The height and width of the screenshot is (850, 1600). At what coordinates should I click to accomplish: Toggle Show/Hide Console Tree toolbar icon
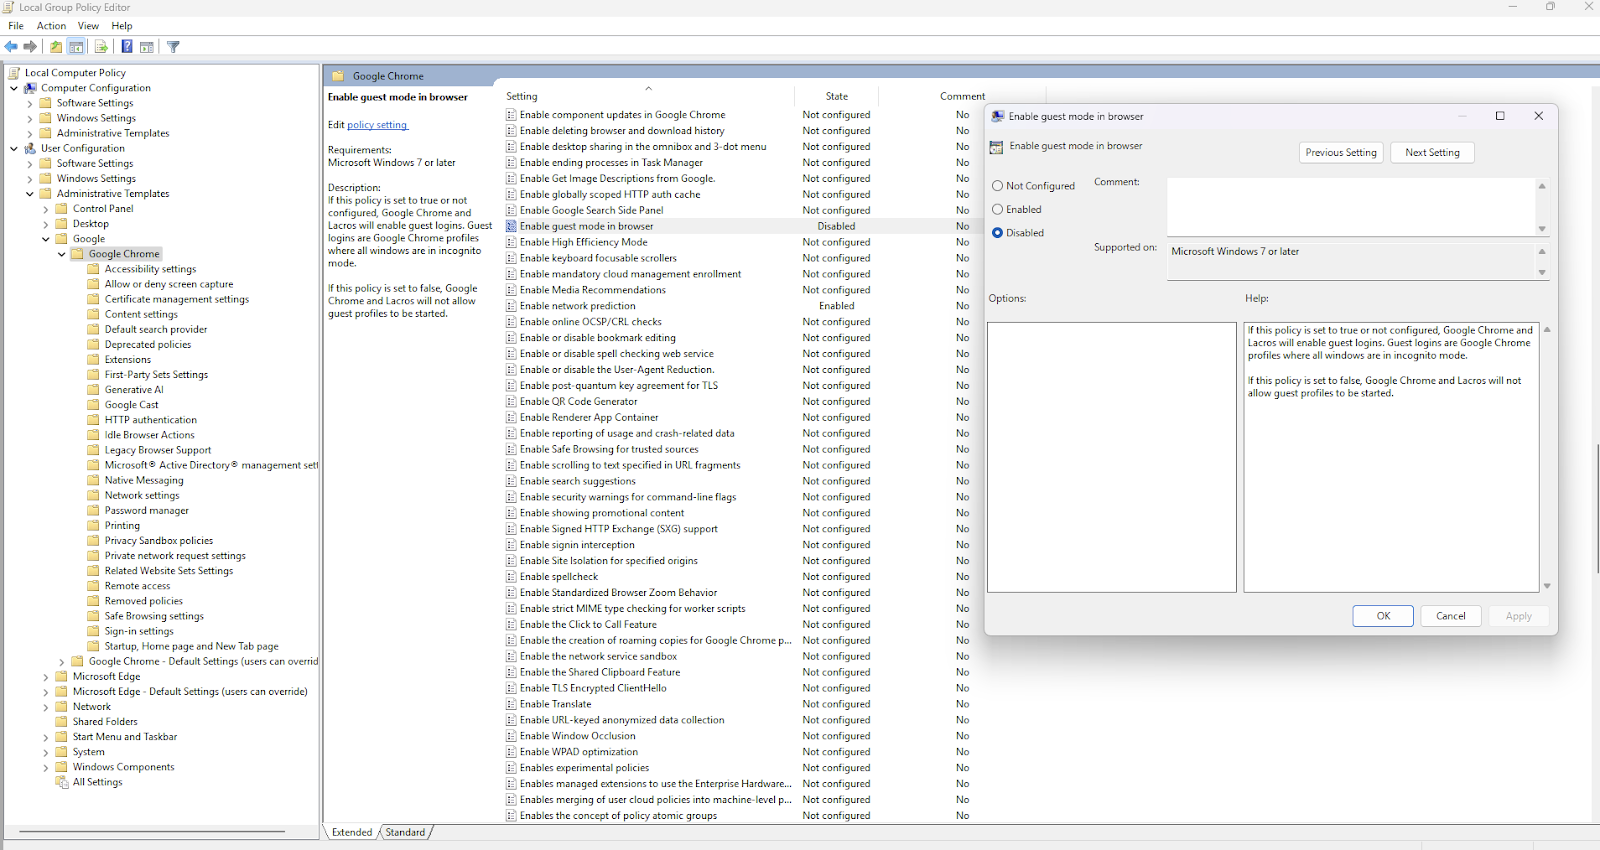[76, 47]
